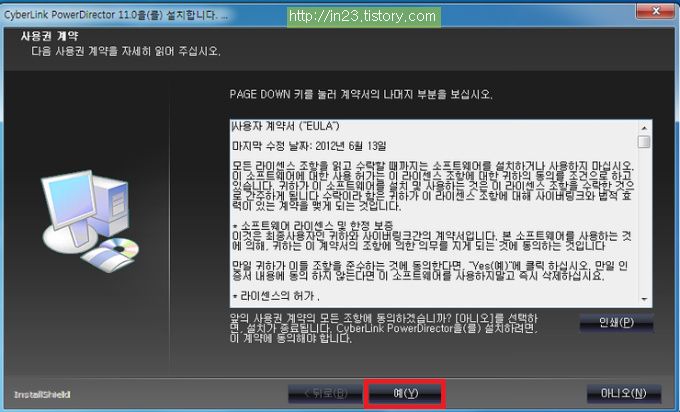Click the "사용자 계약서 ("EULA")" heading text

[x=285, y=126]
